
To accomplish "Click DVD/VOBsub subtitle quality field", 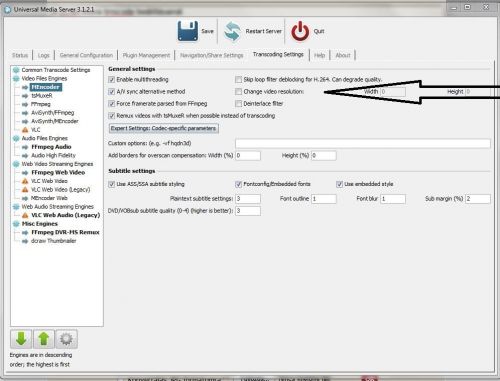I will pyautogui.click(x=248, y=211).
